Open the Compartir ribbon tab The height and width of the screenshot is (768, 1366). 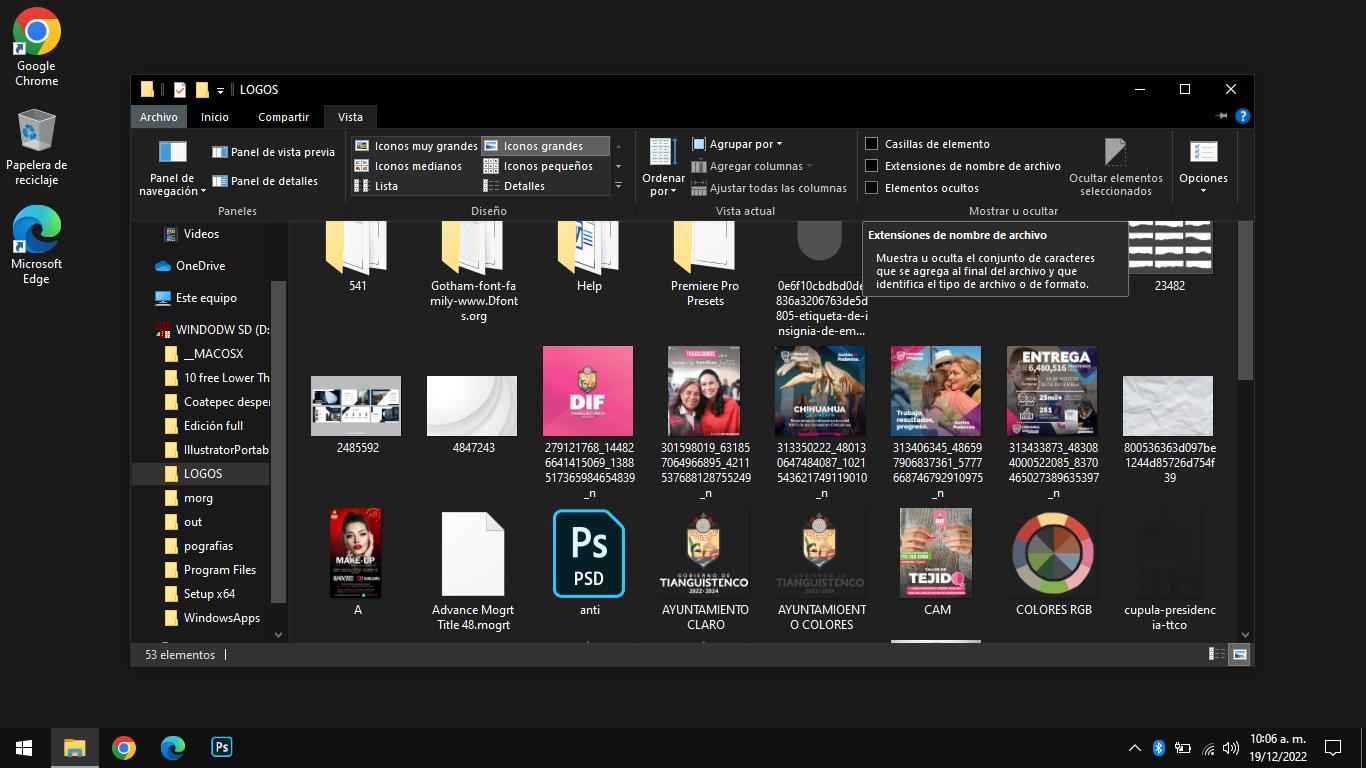click(283, 117)
